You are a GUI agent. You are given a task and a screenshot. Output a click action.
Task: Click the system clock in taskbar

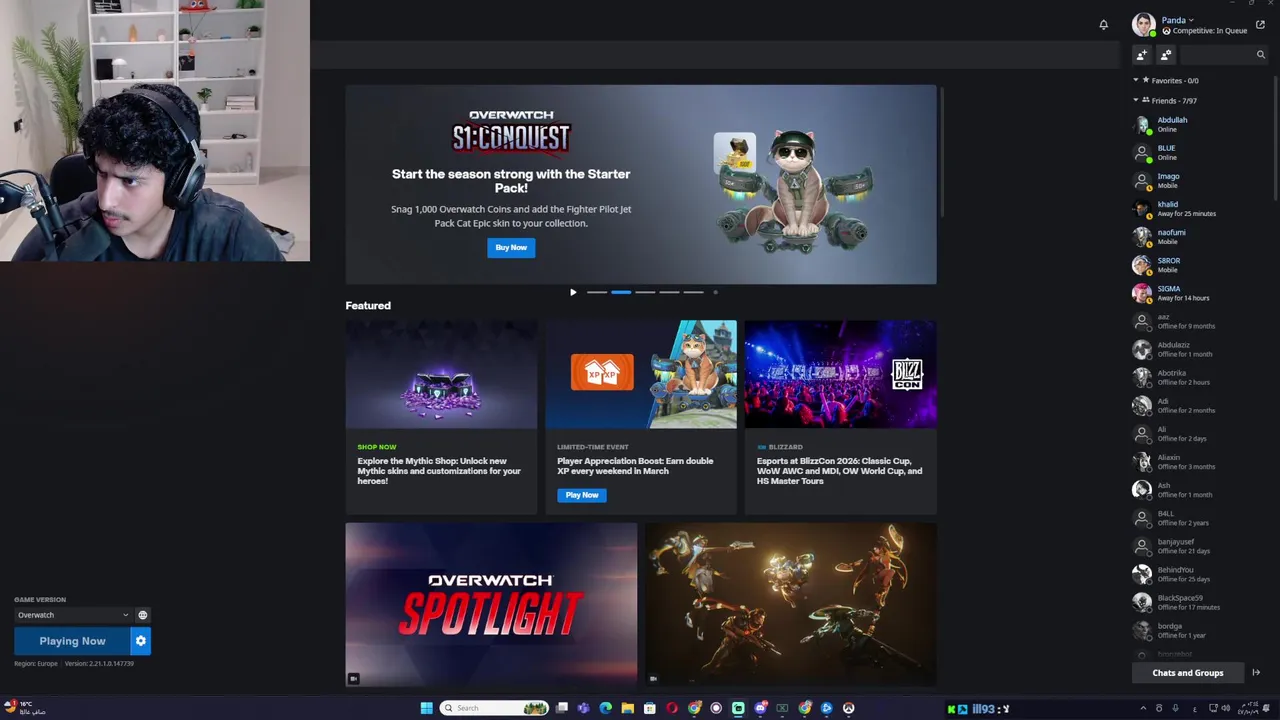tap(1248, 708)
